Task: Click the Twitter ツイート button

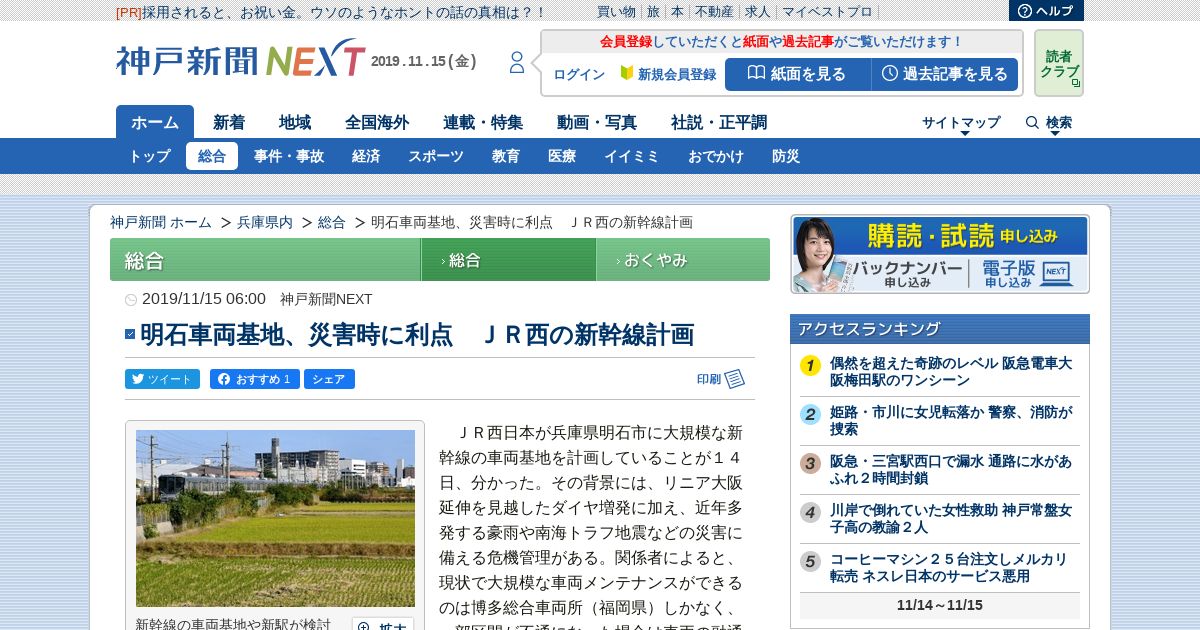Action: click(x=162, y=379)
